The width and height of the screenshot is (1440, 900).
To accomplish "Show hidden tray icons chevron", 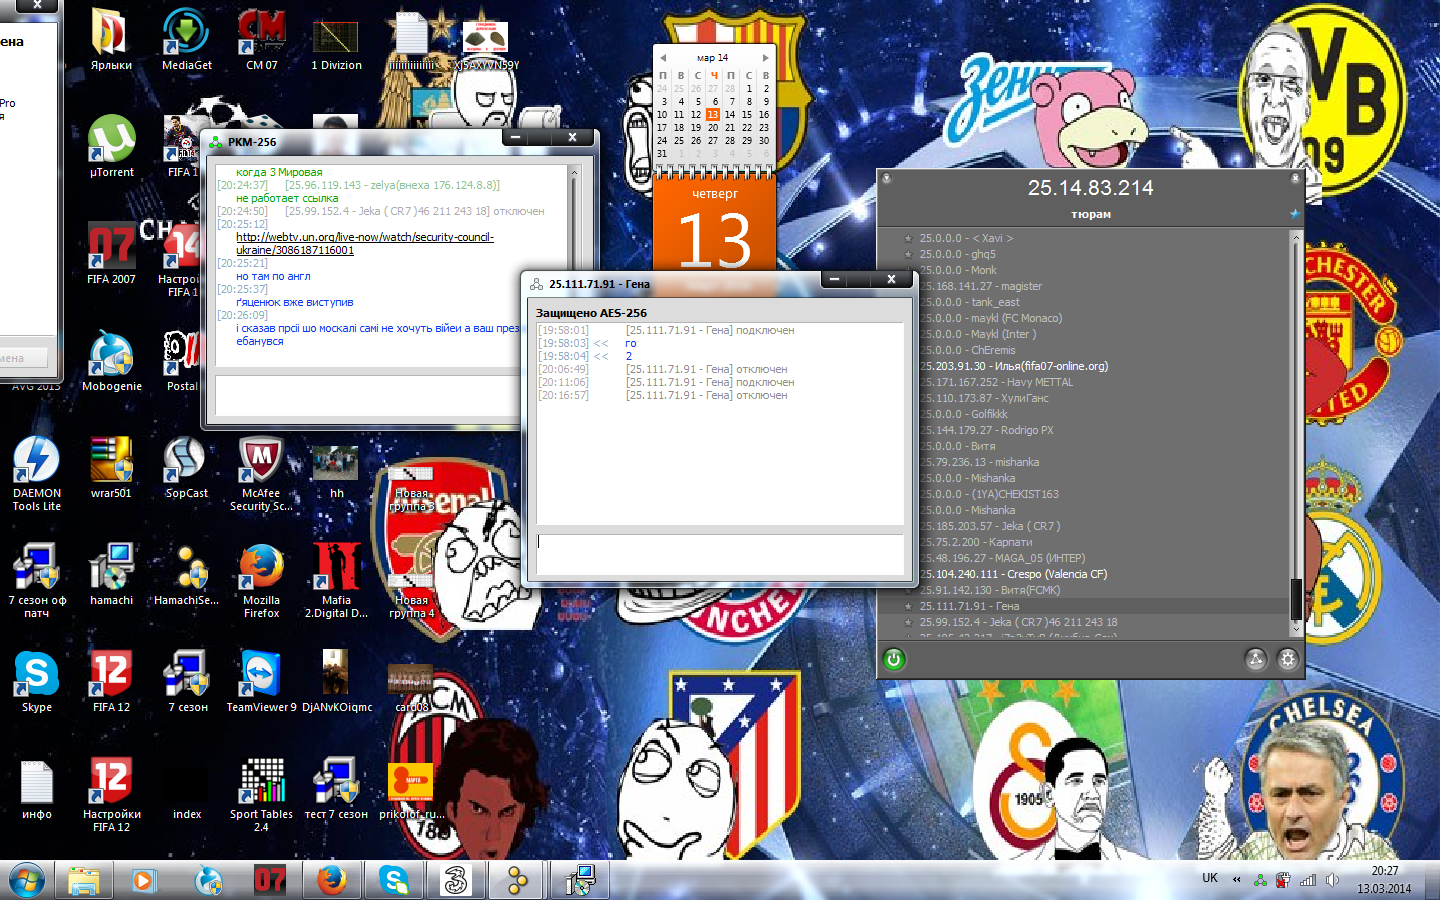I will pos(1237,880).
